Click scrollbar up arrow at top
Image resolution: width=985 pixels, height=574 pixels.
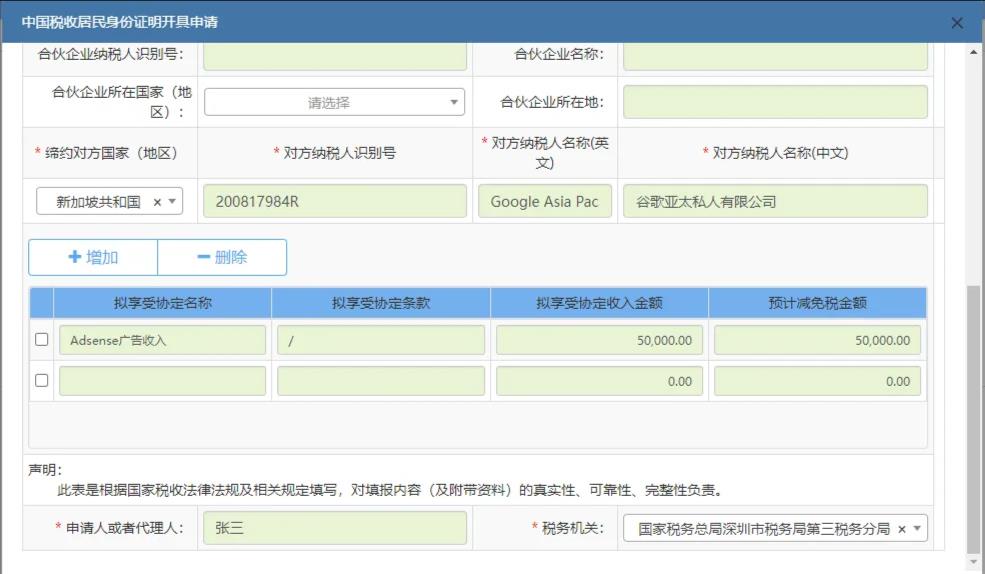pyautogui.click(x=975, y=51)
